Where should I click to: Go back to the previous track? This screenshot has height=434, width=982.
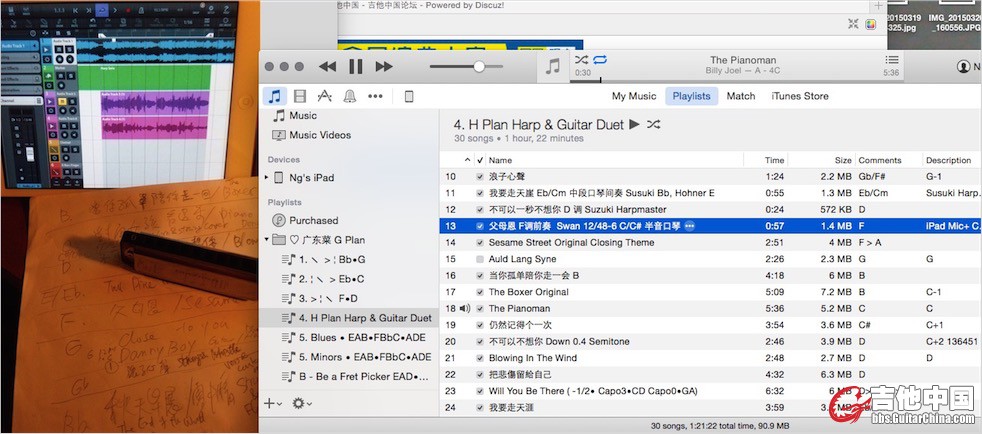coord(327,66)
